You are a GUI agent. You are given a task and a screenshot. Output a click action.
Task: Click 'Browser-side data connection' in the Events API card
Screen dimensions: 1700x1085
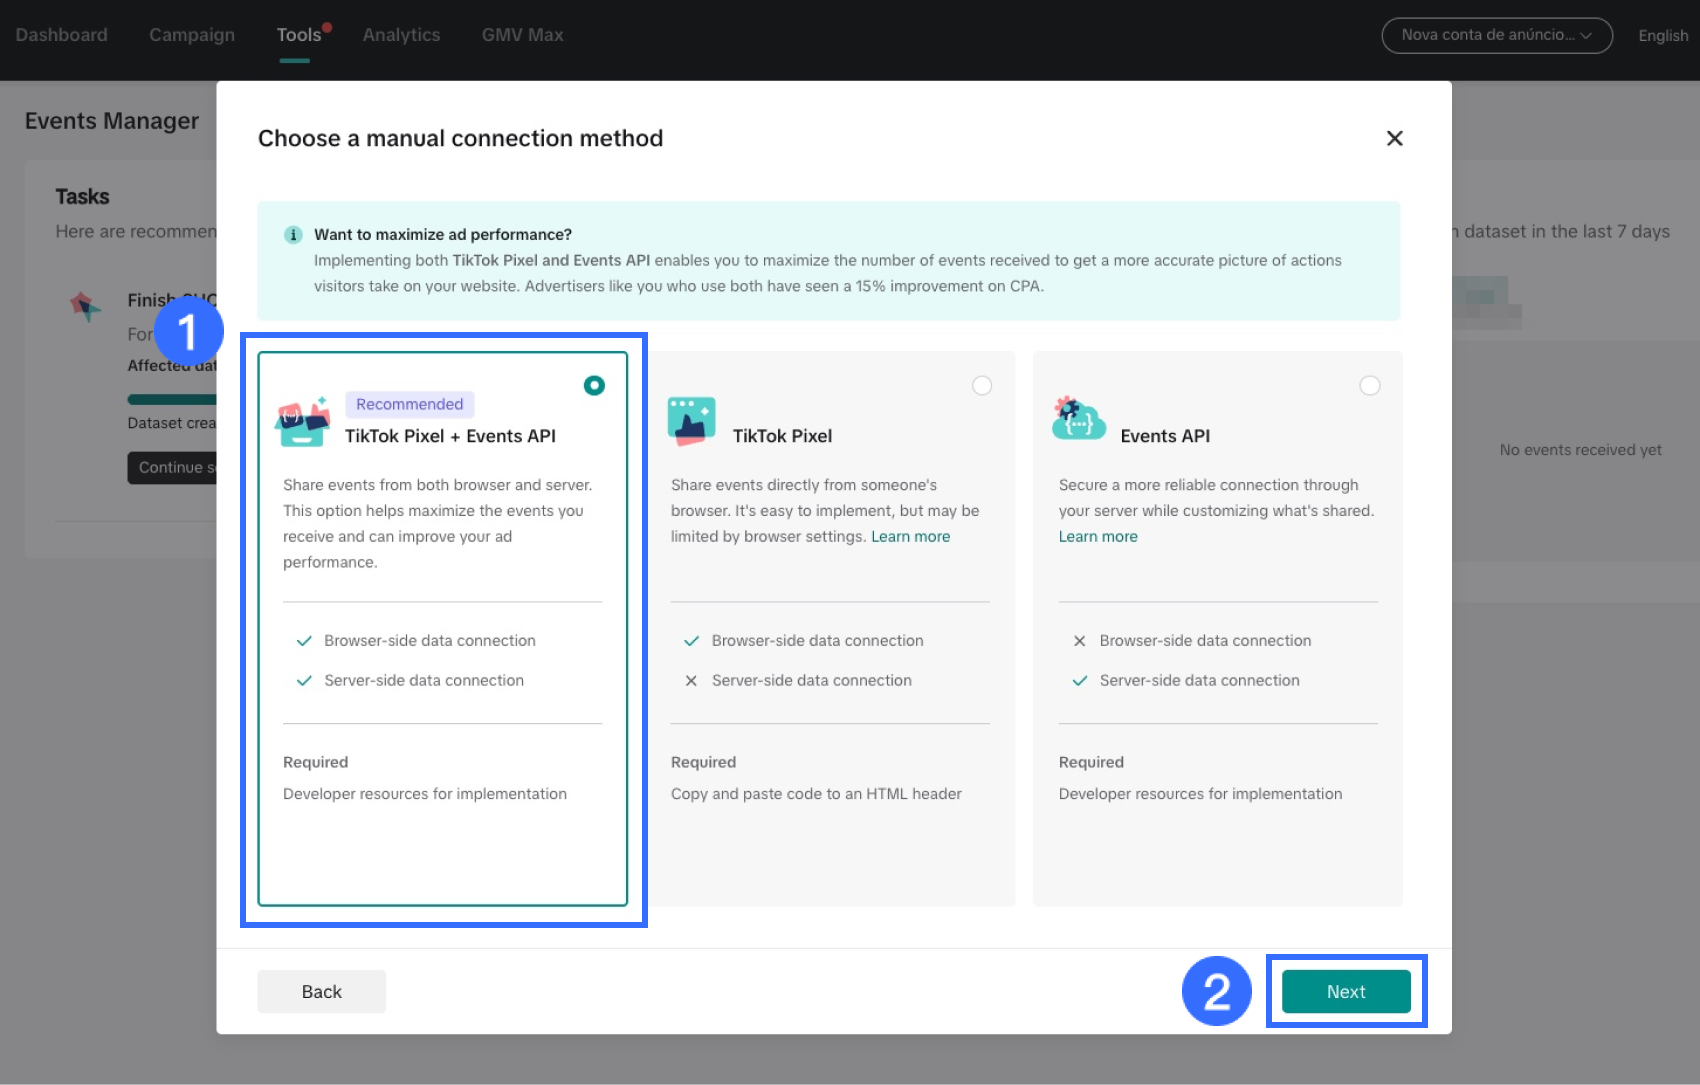pos(1206,640)
